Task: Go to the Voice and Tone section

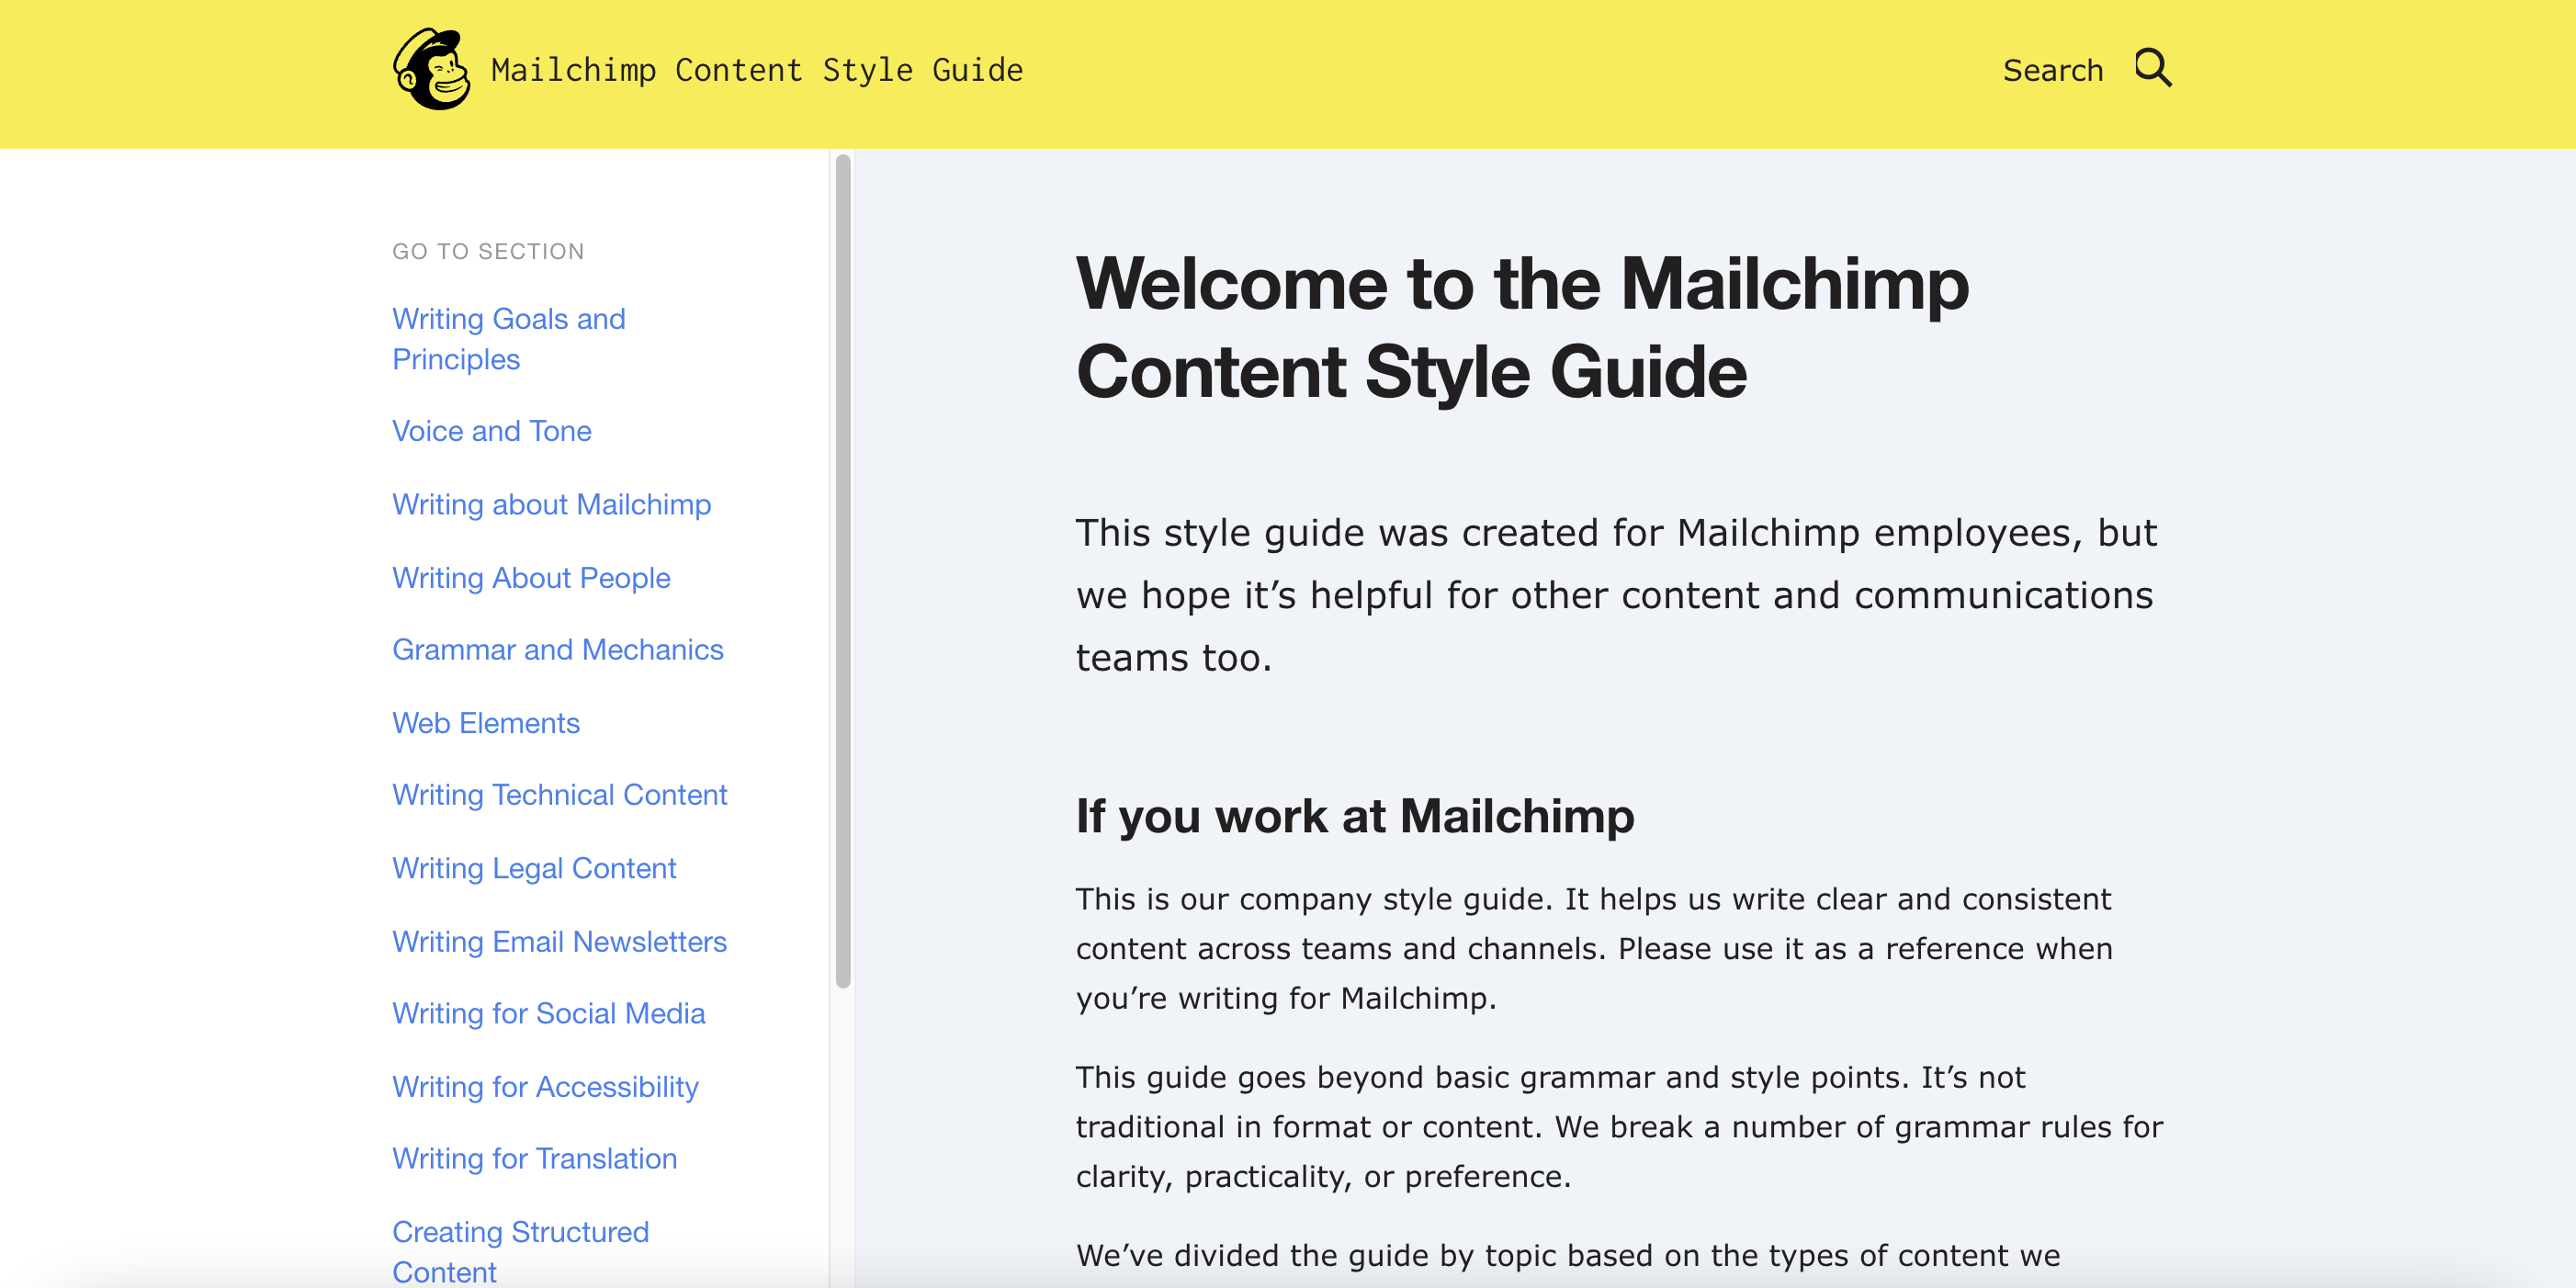Action: (x=491, y=431)
